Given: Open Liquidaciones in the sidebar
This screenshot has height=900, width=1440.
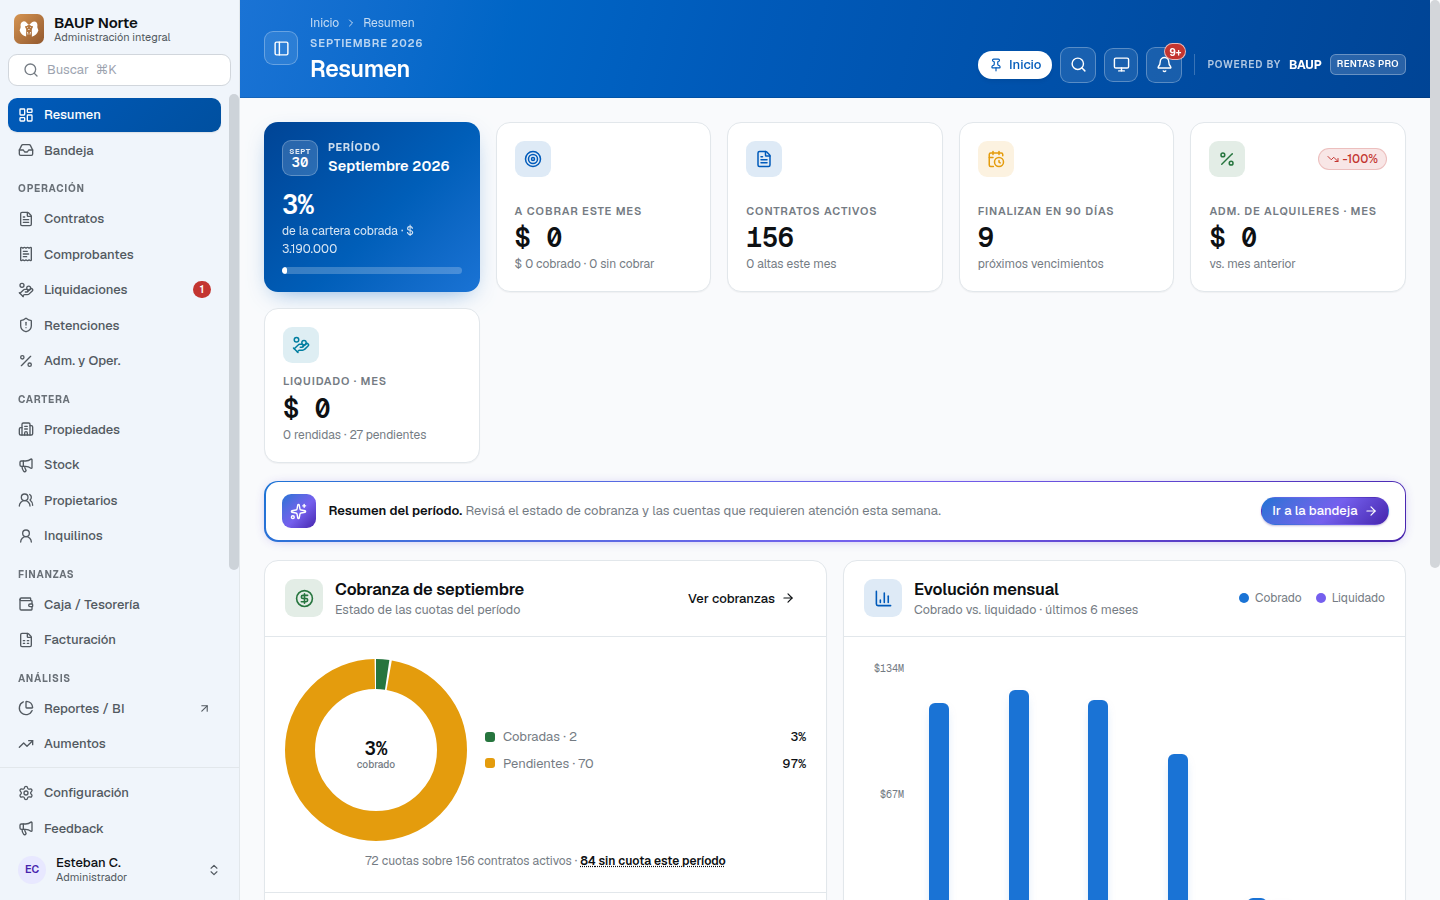Looking at the screenshot, I should tap(114, 290).
